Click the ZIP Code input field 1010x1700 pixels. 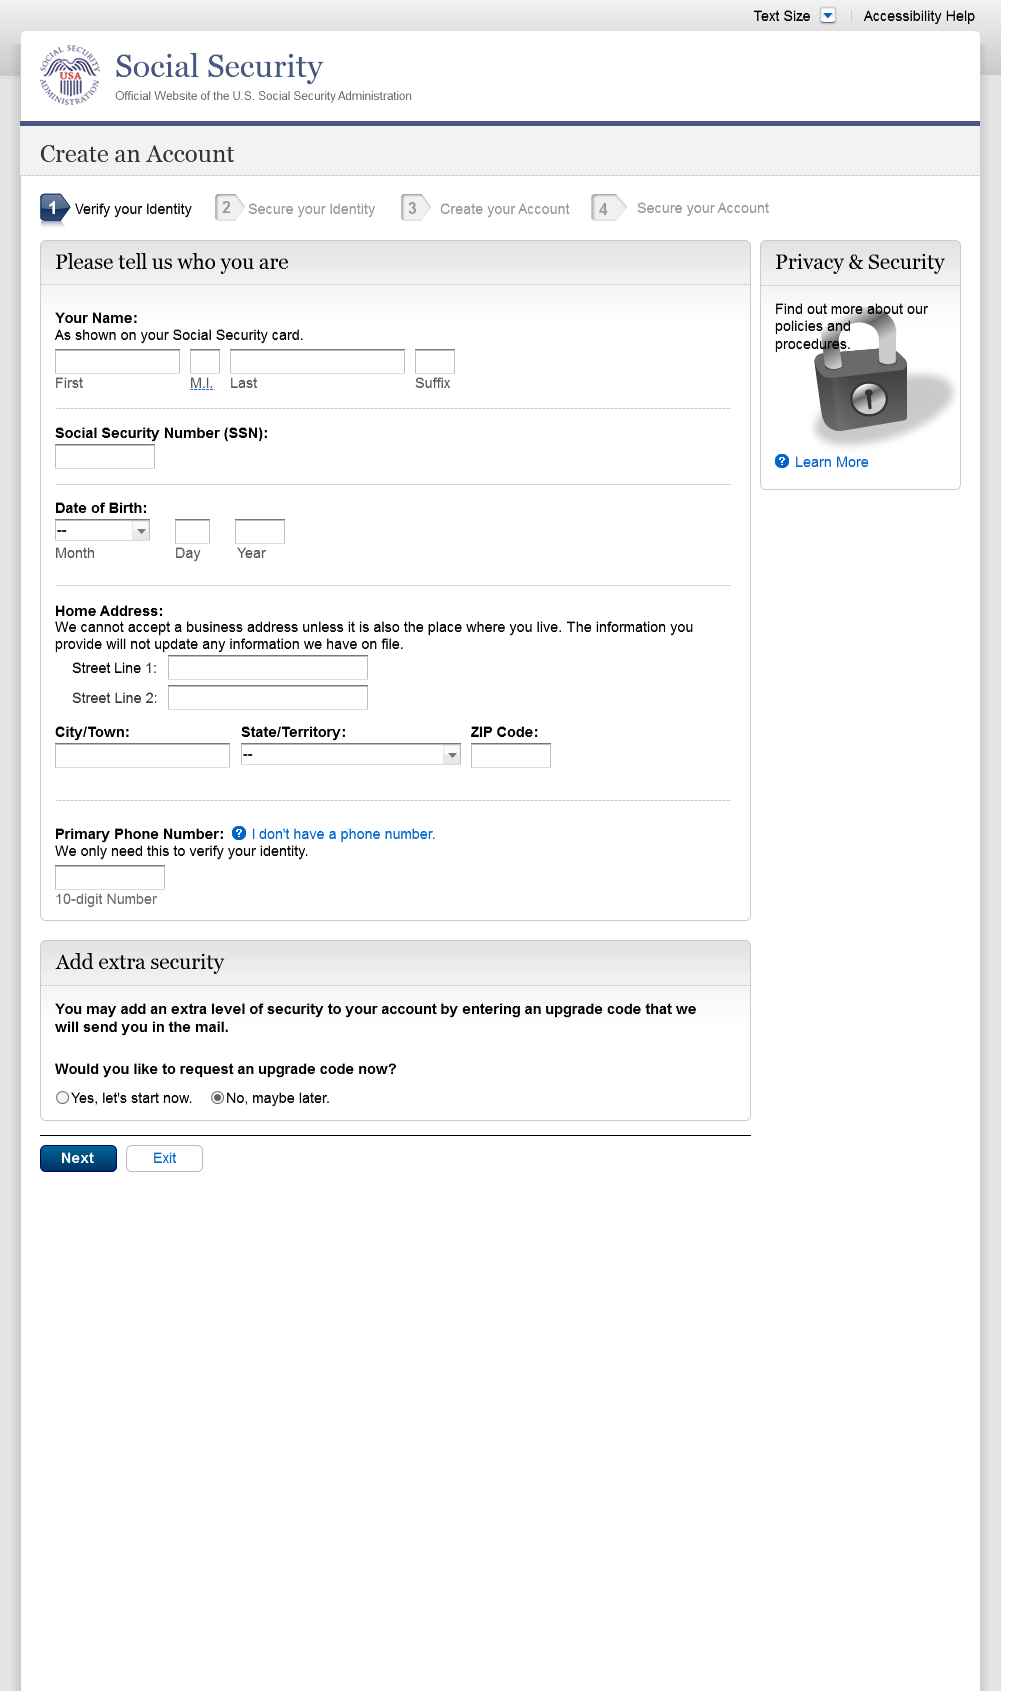point(510,756)
